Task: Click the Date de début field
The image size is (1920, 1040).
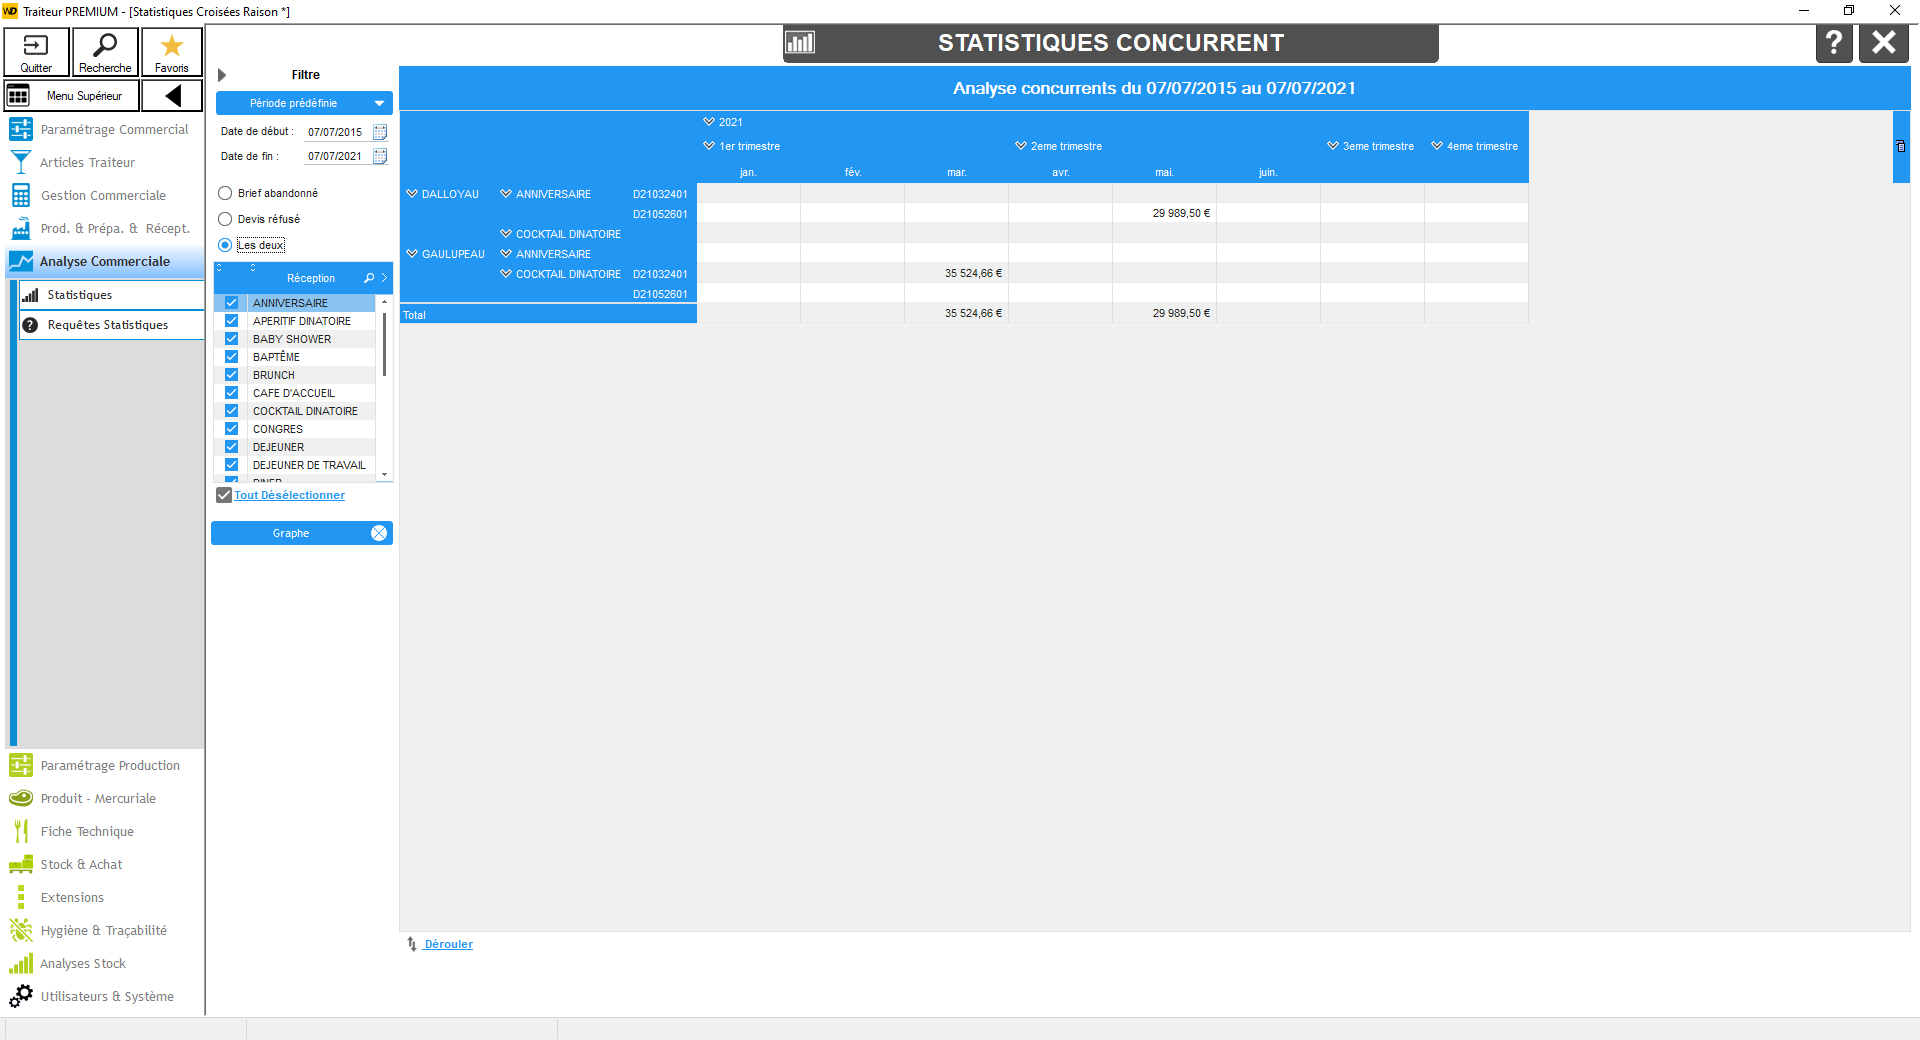Action: [336, 132]
